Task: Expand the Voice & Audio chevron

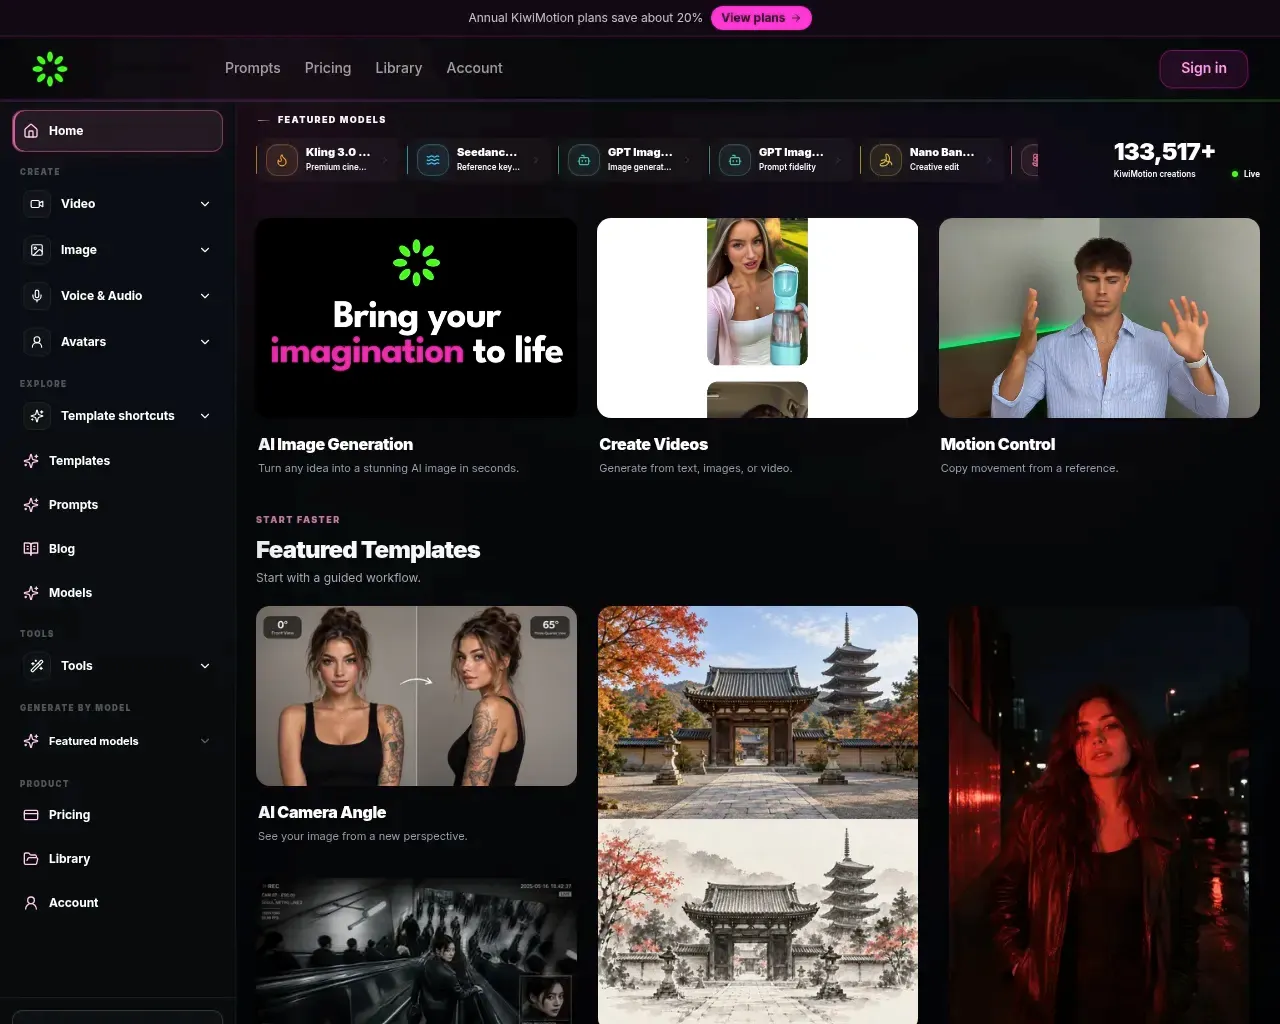Action: [x=205, y=296]
